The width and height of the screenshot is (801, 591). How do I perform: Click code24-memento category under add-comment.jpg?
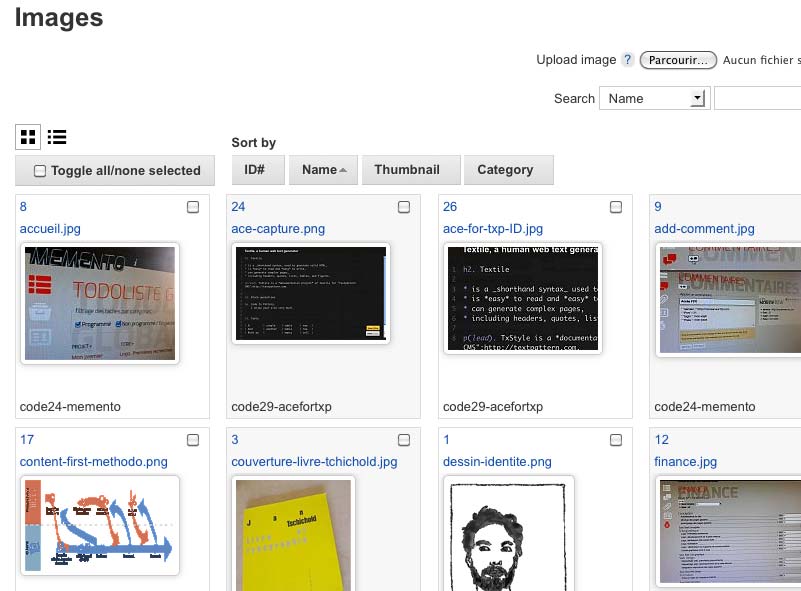(x=705, y=407)
